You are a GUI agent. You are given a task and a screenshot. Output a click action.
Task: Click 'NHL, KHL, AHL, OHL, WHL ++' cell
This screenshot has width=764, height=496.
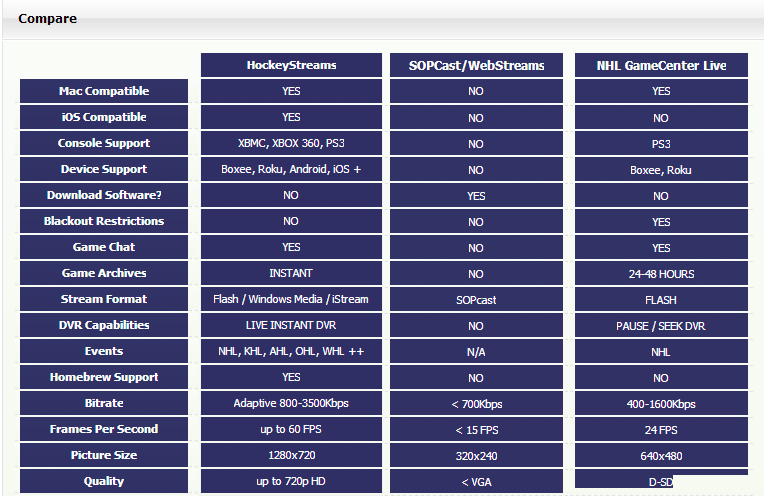pyautogui.click(x=291, y=351)
